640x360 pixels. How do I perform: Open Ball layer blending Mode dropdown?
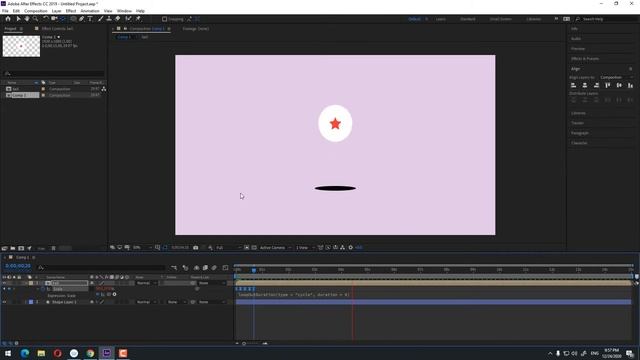pyautogui.click(x=146, y=283)
